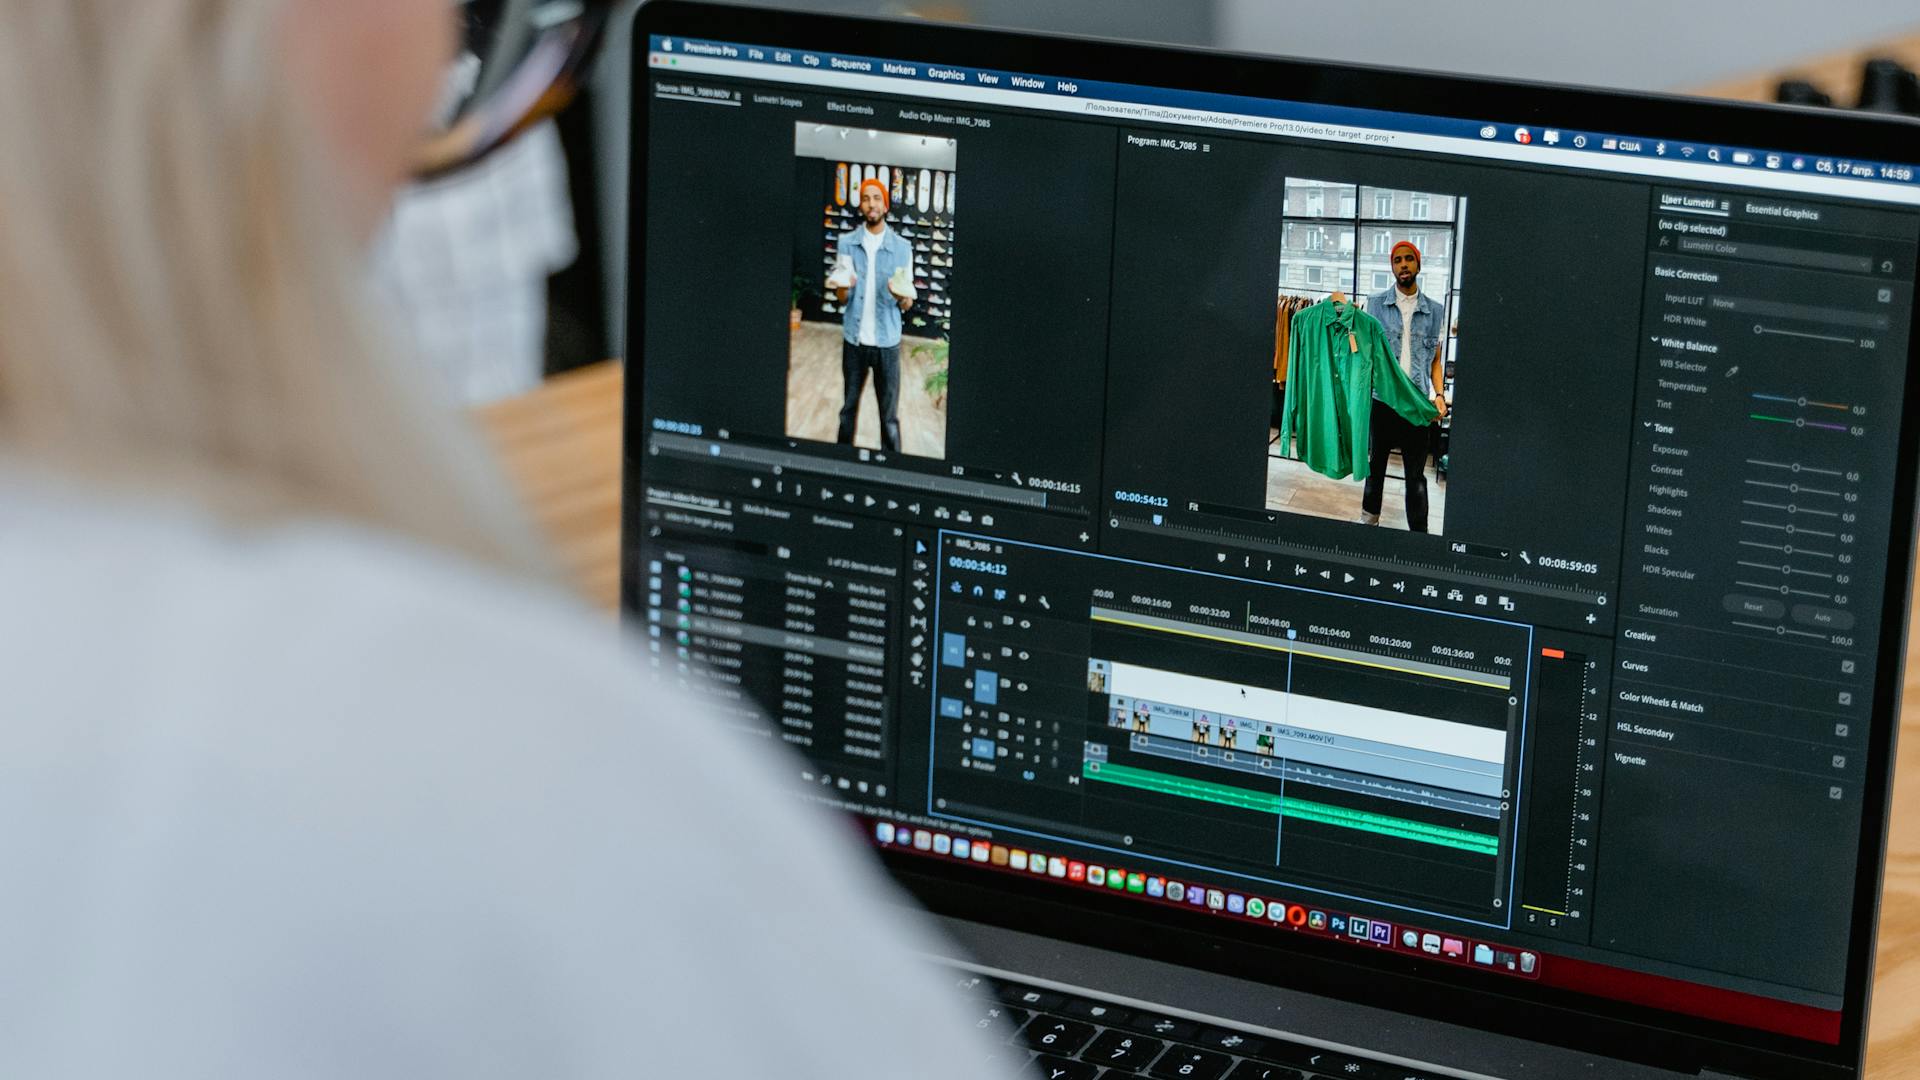Select the Selection arrow tool

coord(920,548)
